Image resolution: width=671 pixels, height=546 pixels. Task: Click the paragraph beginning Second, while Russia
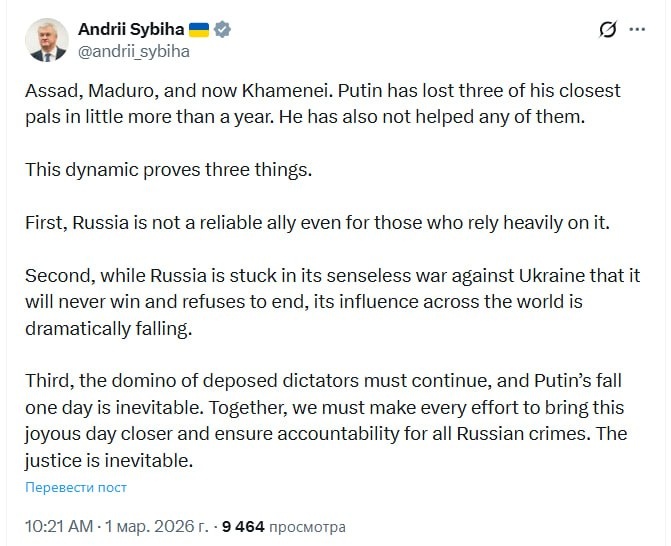(x=318, y=299)
